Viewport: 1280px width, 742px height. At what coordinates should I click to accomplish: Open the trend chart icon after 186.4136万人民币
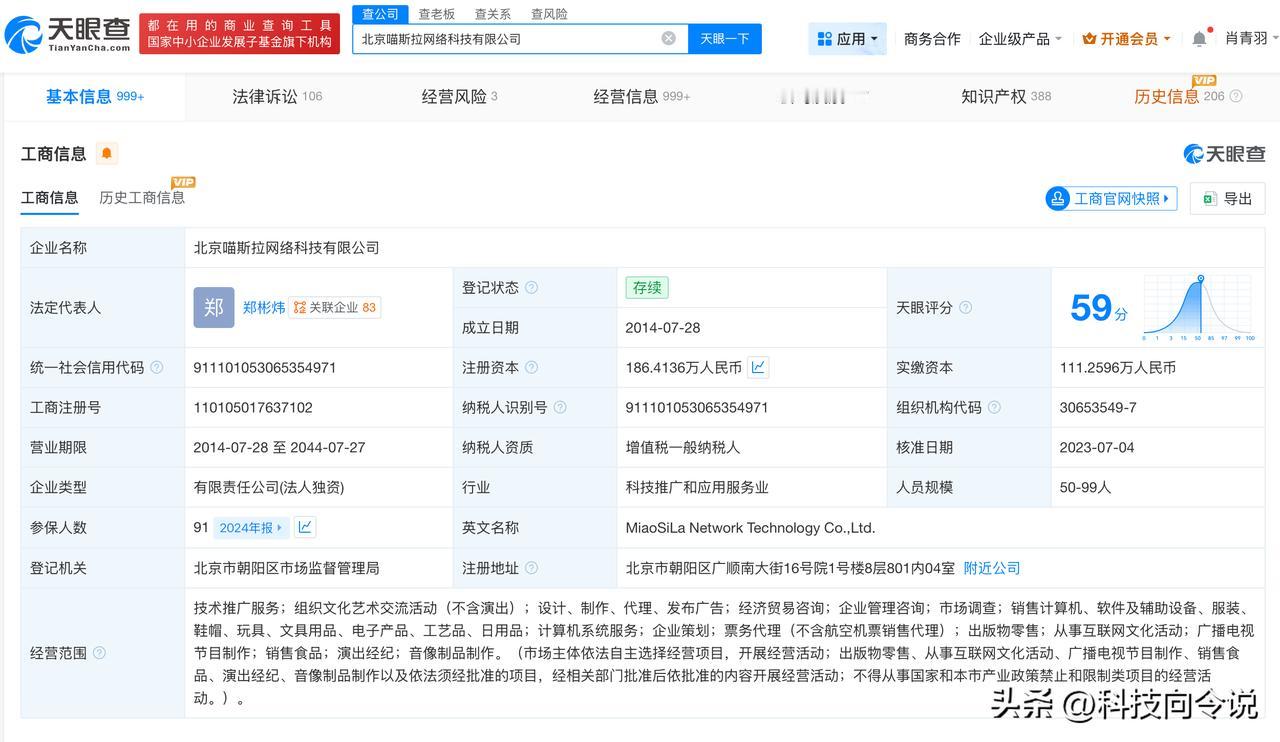pos(758,367)
